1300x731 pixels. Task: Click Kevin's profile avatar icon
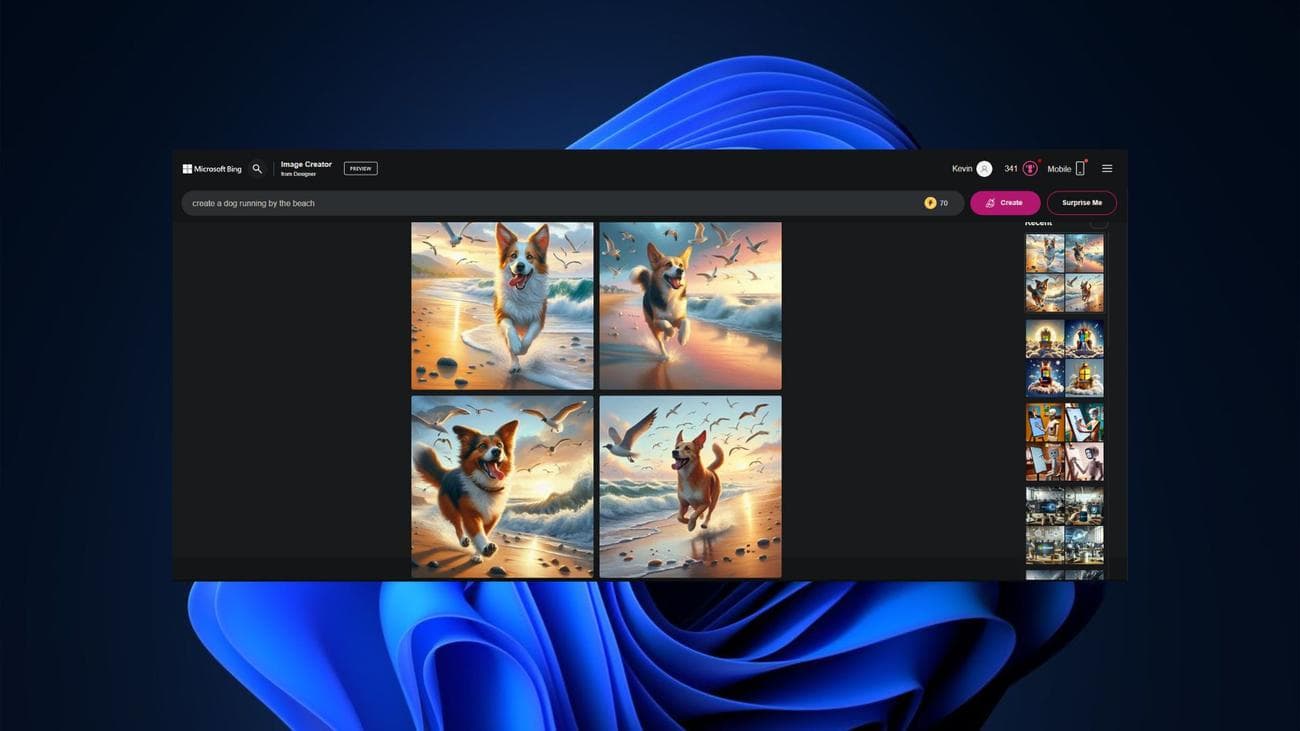point(984,169)
